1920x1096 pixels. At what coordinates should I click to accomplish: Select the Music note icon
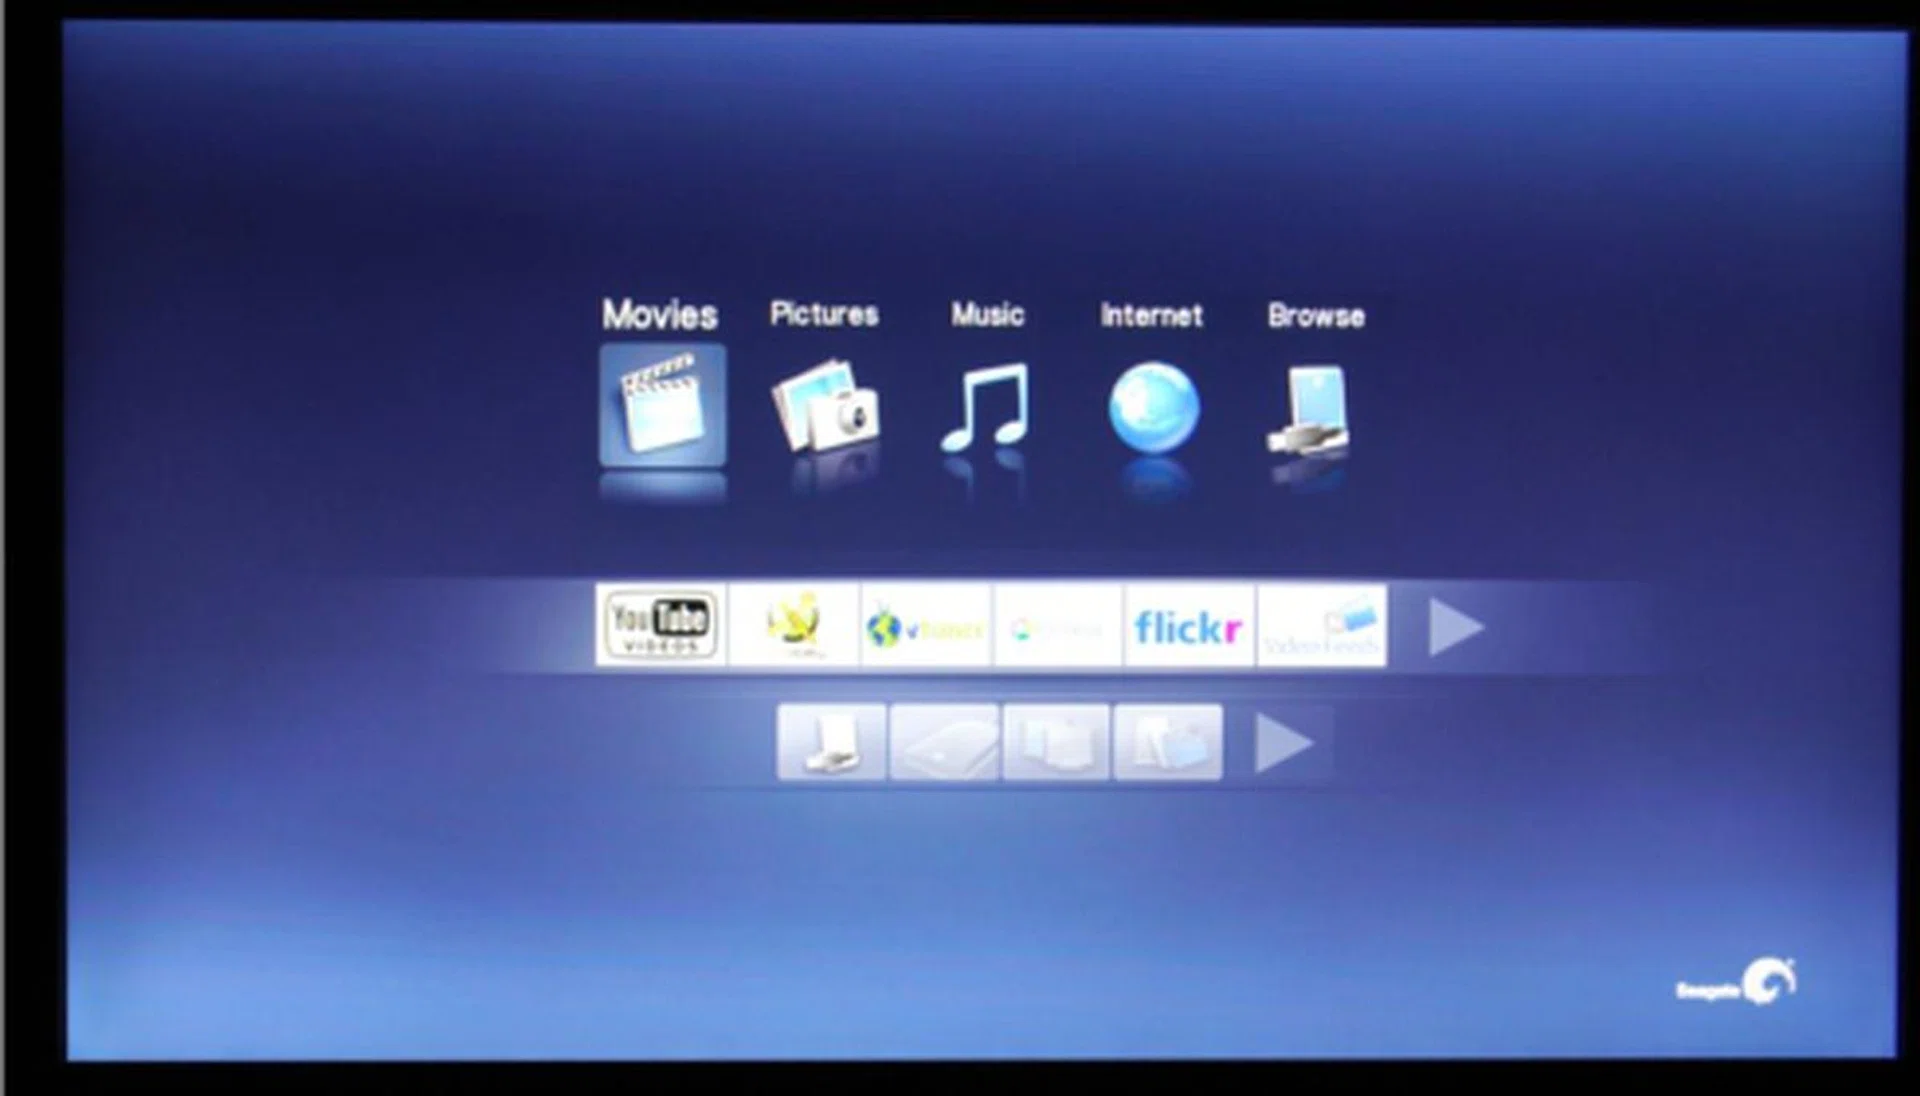click(x=986, y=408)
